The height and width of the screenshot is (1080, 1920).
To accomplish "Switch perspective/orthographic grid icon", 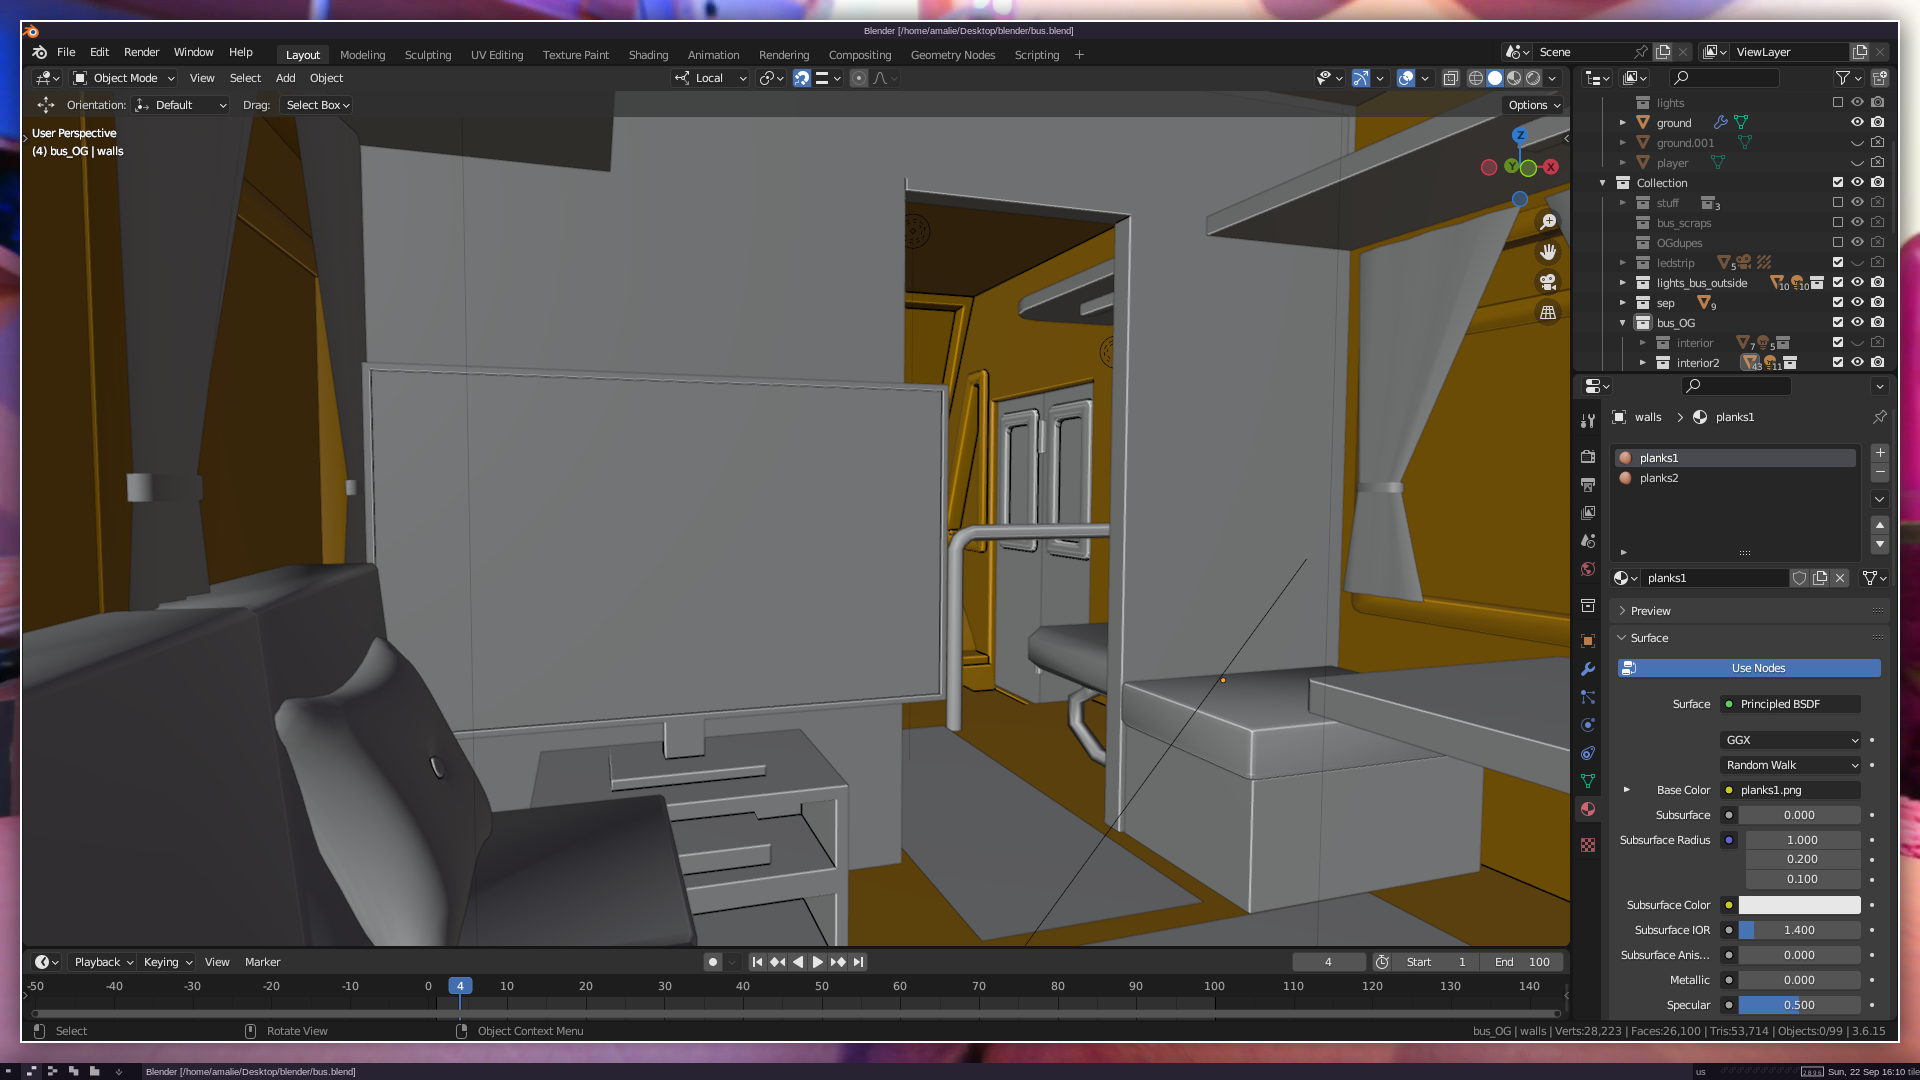I will pyautogui.click(x=1548, y=312).
